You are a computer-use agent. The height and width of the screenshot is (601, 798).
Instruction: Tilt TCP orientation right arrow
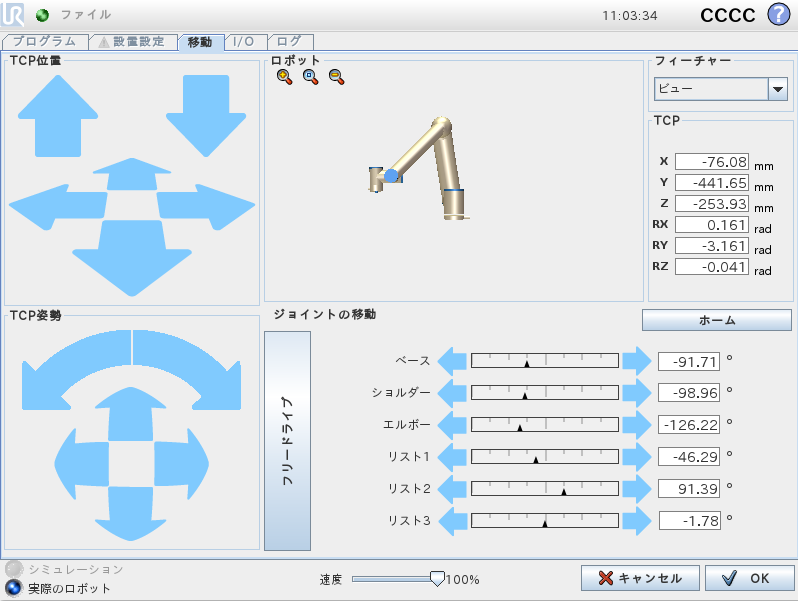coord(181,464)
